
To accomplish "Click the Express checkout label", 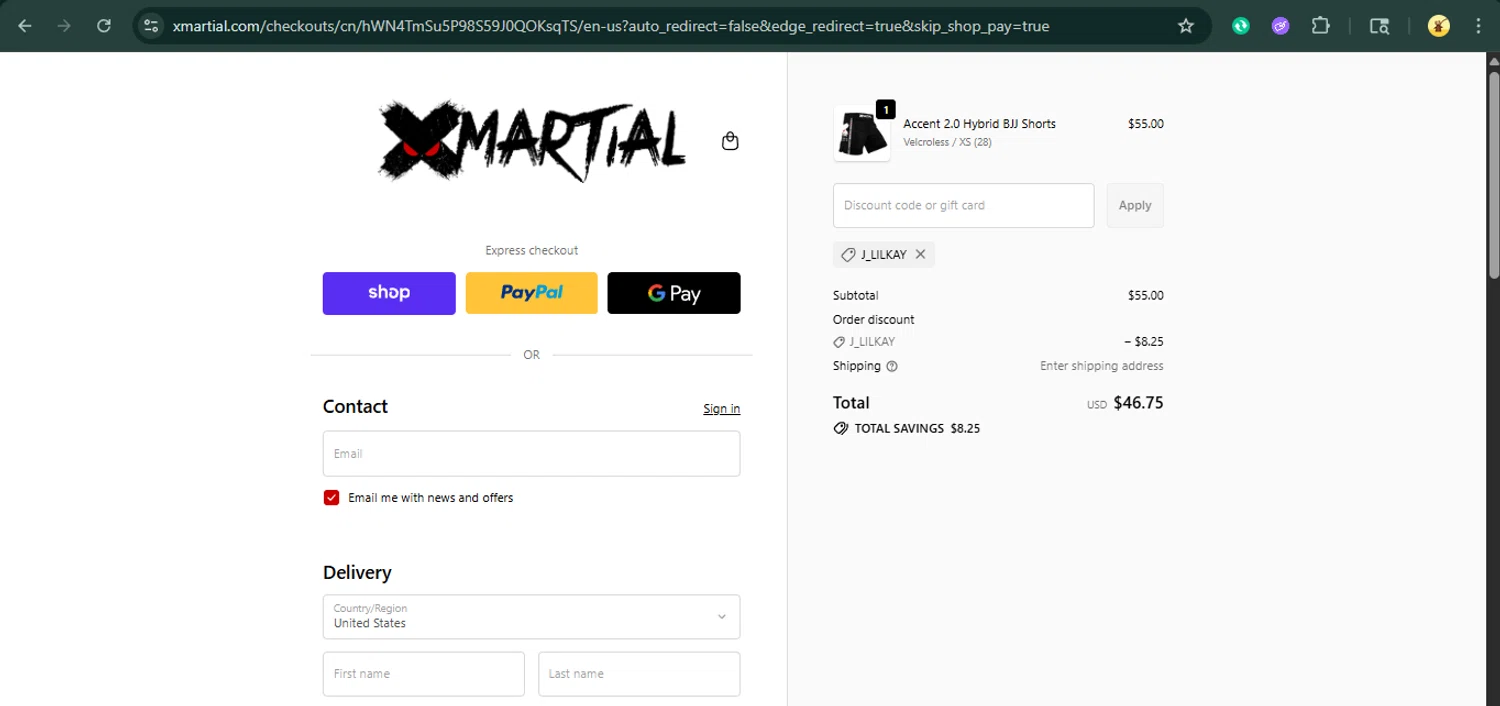I will 531,251.
